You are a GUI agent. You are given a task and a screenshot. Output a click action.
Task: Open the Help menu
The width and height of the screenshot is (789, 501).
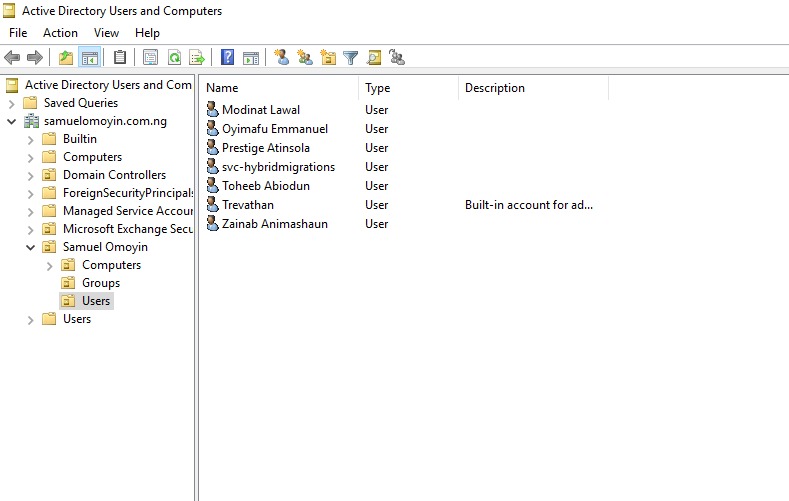coord(147,33)
